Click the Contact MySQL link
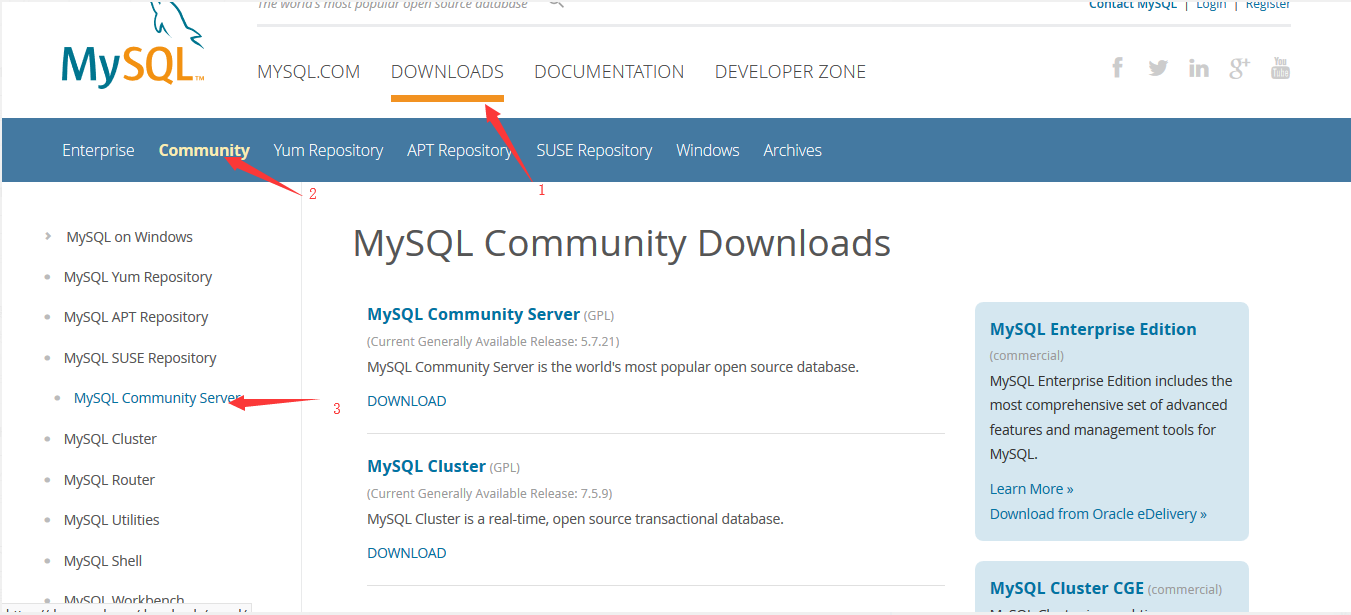The width and height of the screenshot is (1351, 615). pyautogui.click(x=1133, y=5)
